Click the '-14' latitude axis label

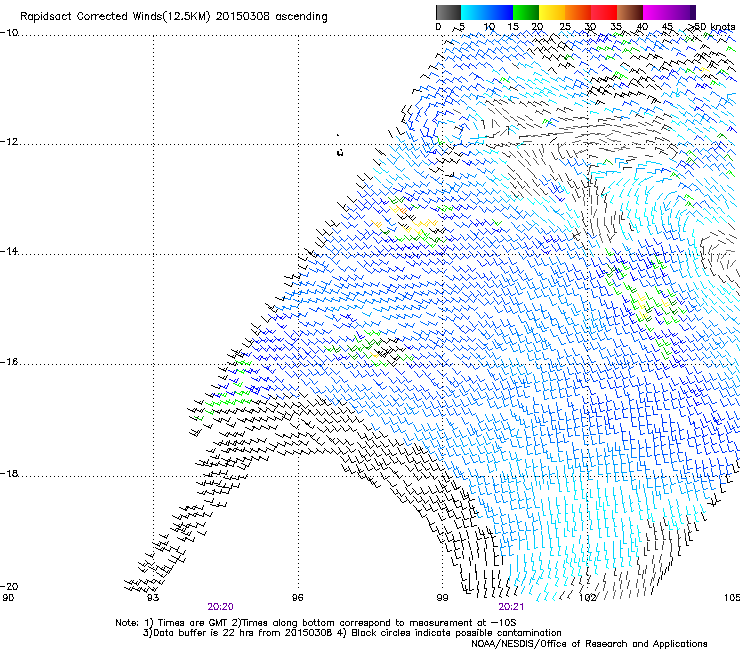pyautogui.click(x=9, y=251)
